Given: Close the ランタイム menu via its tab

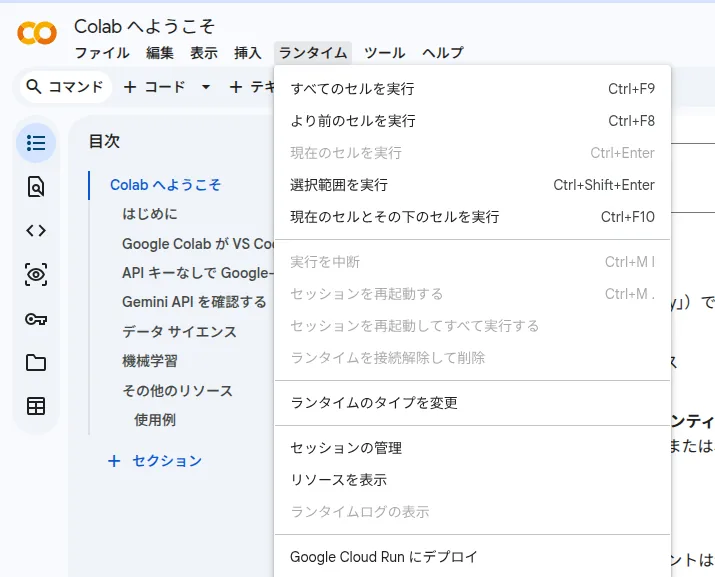Looking at the screenshot, I should tap(313, 52).
